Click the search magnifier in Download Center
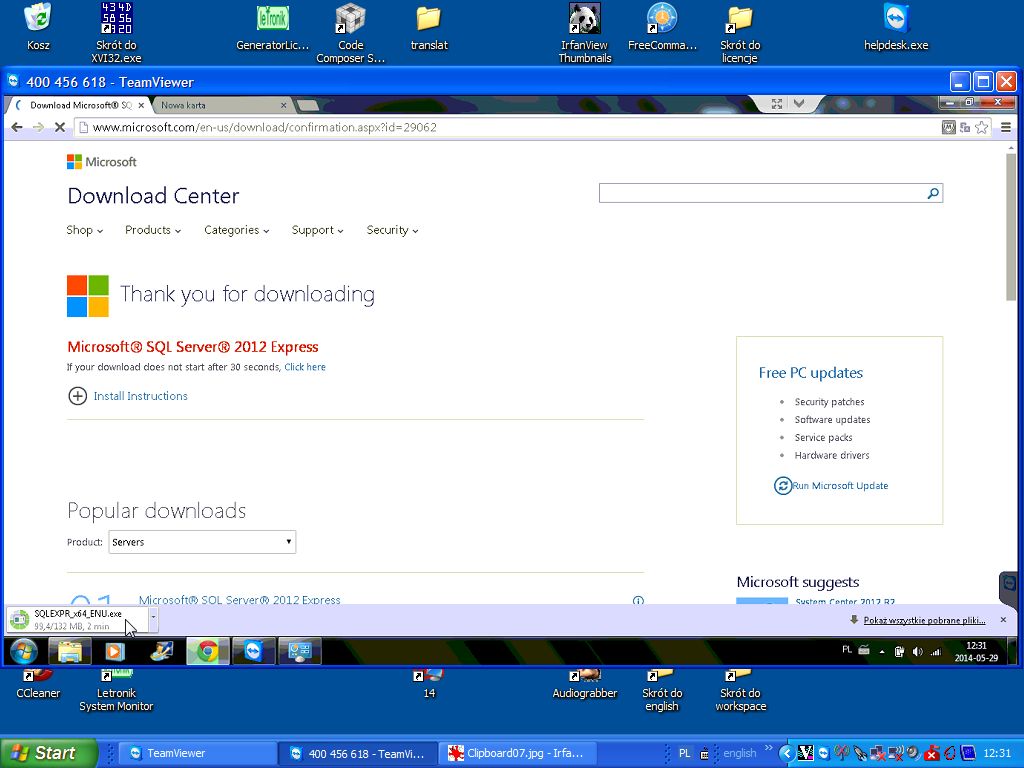 coord(932,194)
